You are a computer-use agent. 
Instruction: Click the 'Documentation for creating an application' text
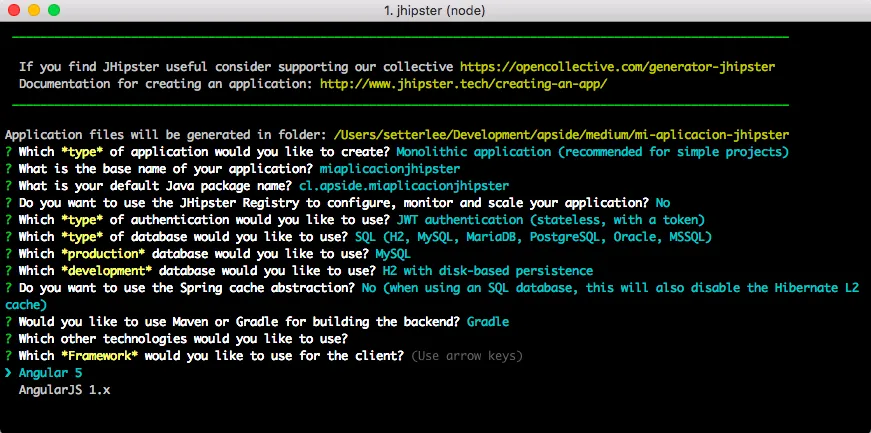[166, 84]
